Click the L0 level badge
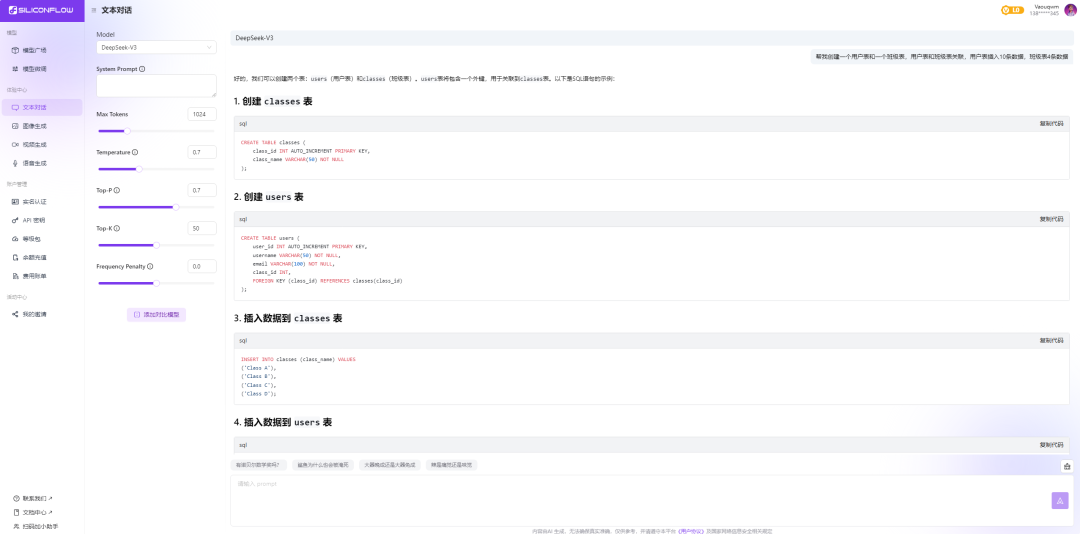Image resolution: width=1080 pixels, height=534 pixels. click(x=1012, y=10)
